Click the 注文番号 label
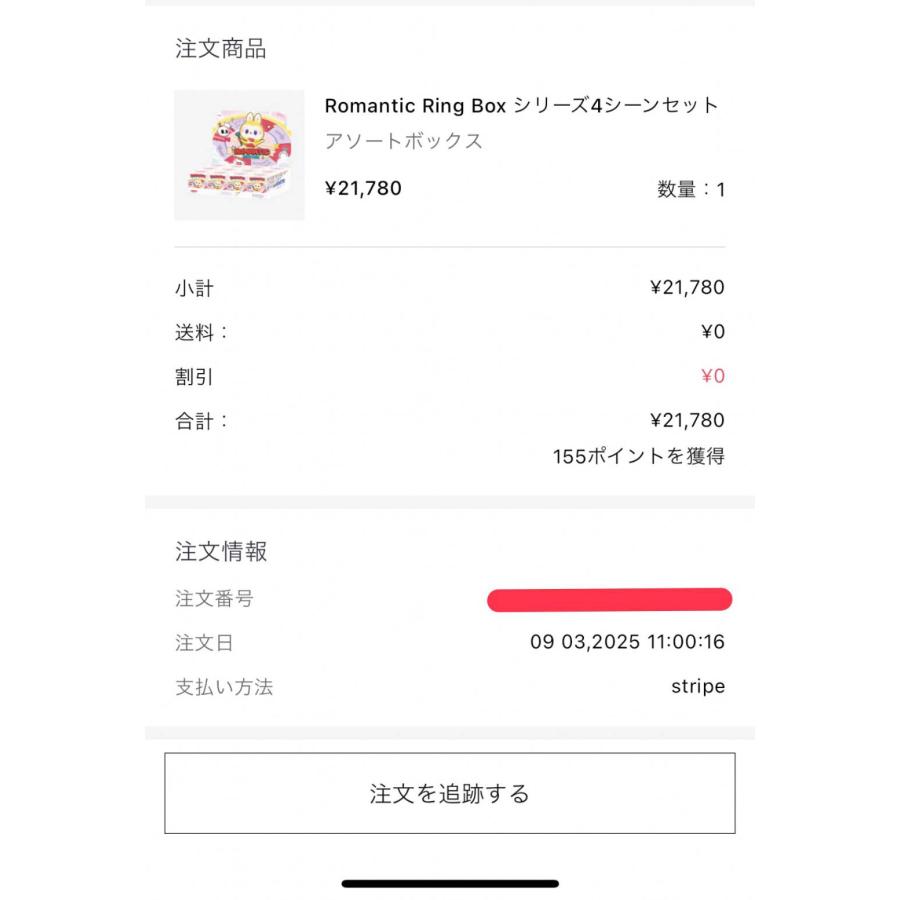 [212, 599]
